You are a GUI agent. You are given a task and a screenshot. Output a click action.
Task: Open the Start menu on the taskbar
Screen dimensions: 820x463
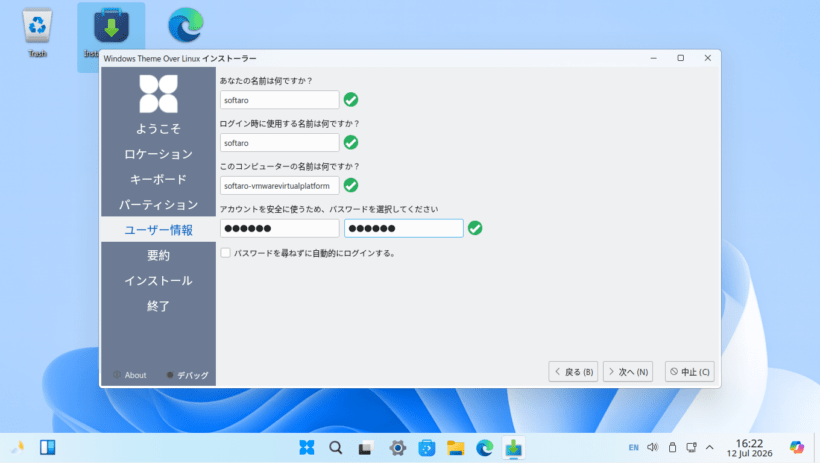[306, 448]
